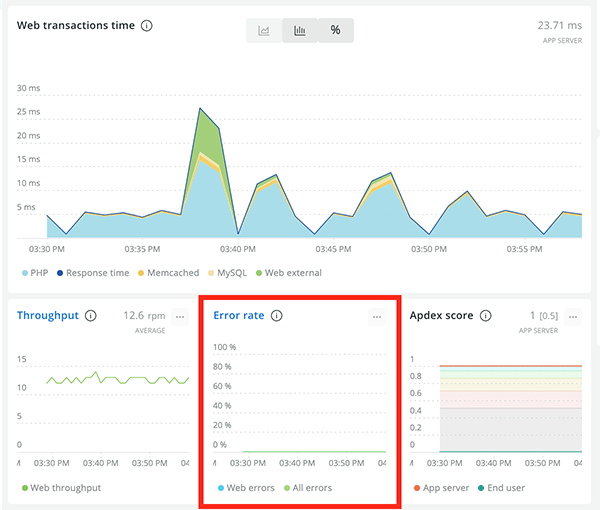Click the Web transactions time heading

76,26
